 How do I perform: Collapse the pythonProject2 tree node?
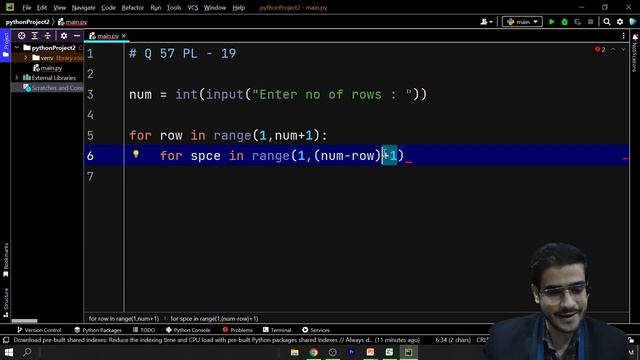(x=17, y=48)
